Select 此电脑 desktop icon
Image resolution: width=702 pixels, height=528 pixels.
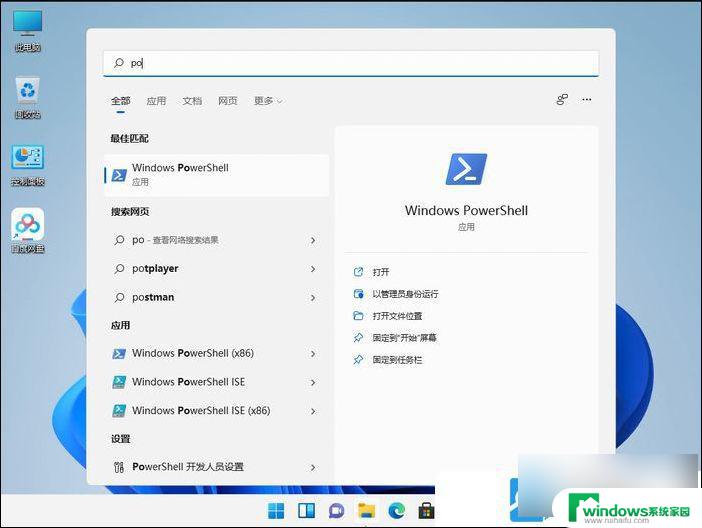click(28, 31)
